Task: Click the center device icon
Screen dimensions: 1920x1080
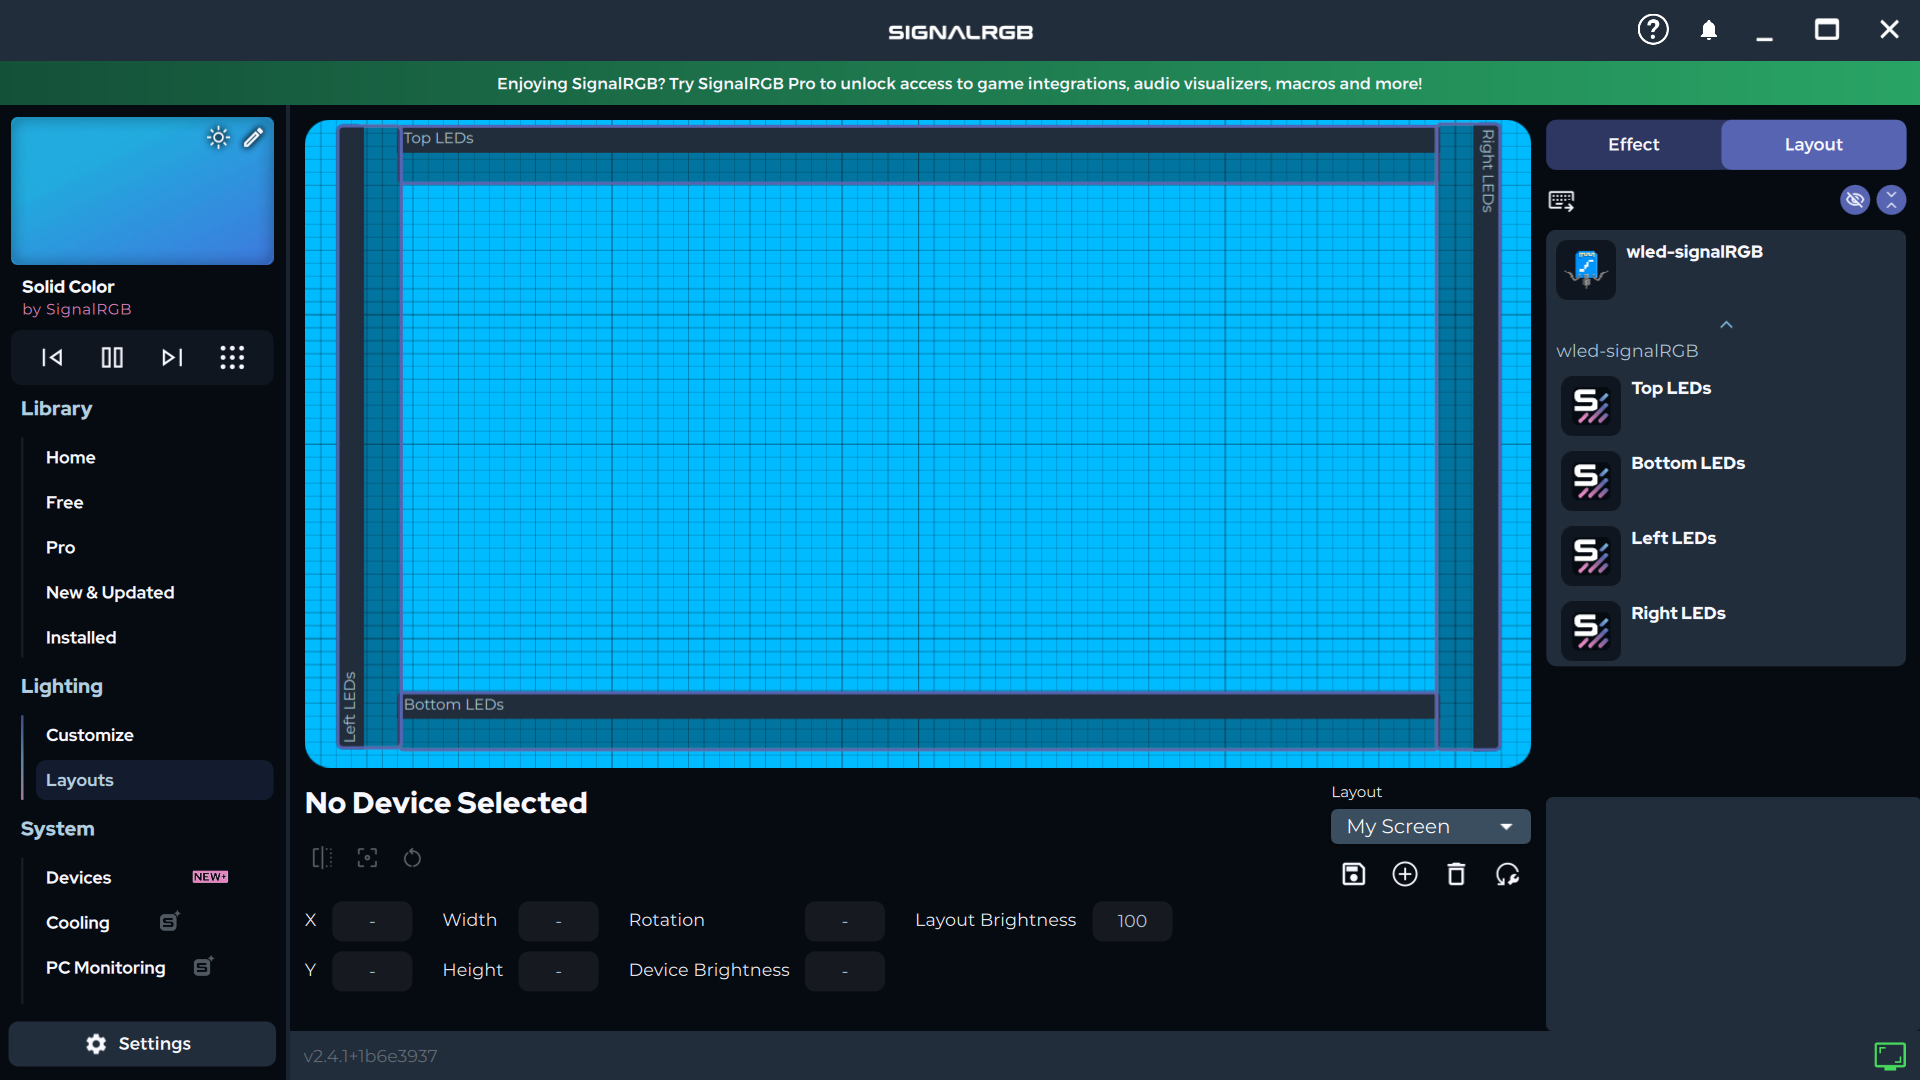Action: (367, 858)
